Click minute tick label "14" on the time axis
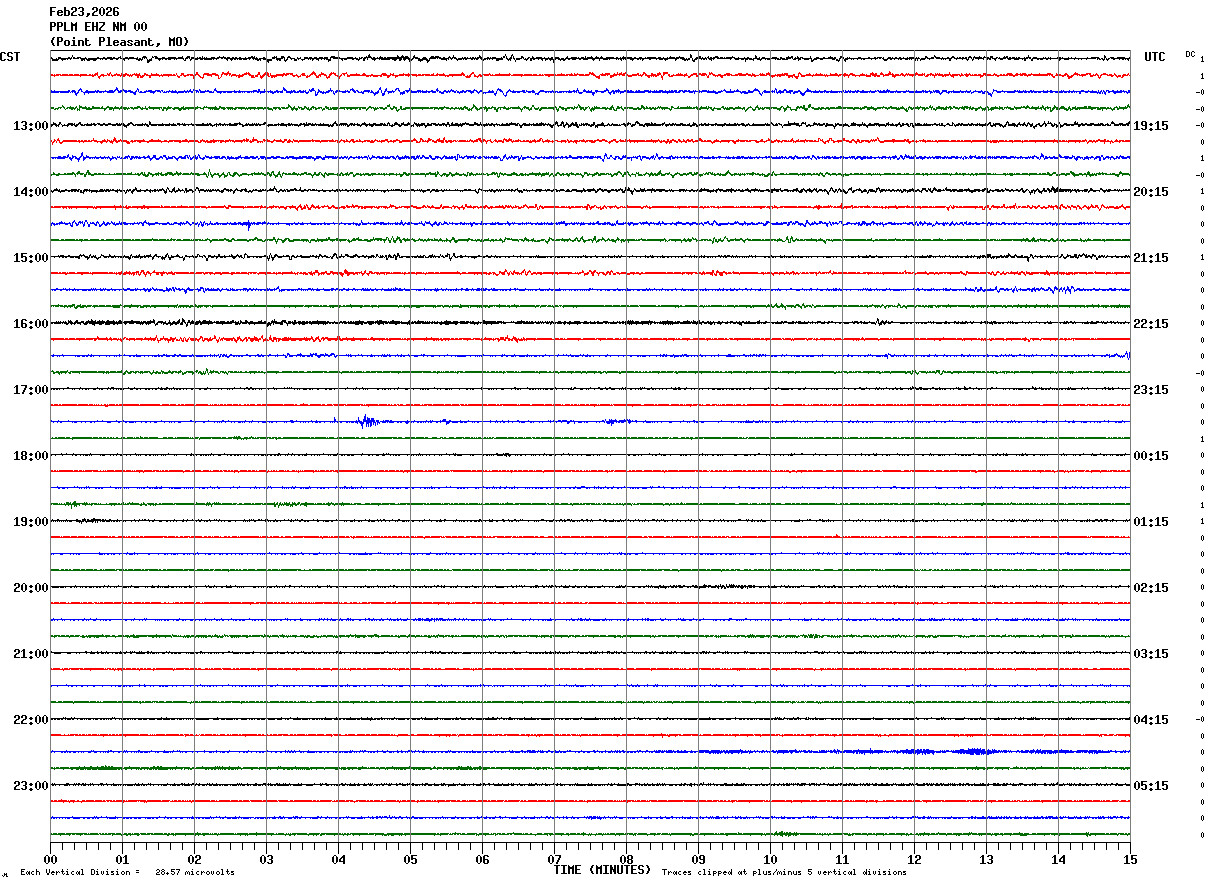Screen dimensions: 1210x886 pyautogui.click(x=1059, y=859)
